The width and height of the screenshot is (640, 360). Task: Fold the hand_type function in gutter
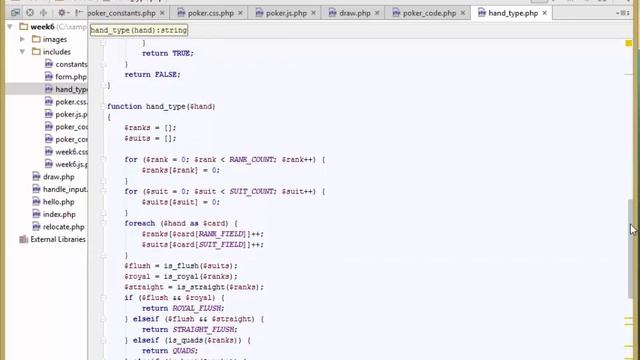103,107
